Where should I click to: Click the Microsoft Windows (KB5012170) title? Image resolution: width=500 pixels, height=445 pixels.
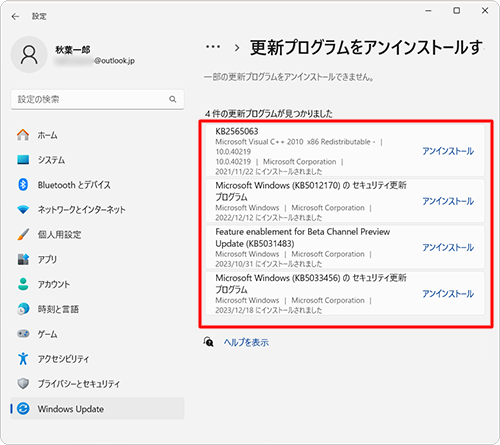tap(311, 191)
